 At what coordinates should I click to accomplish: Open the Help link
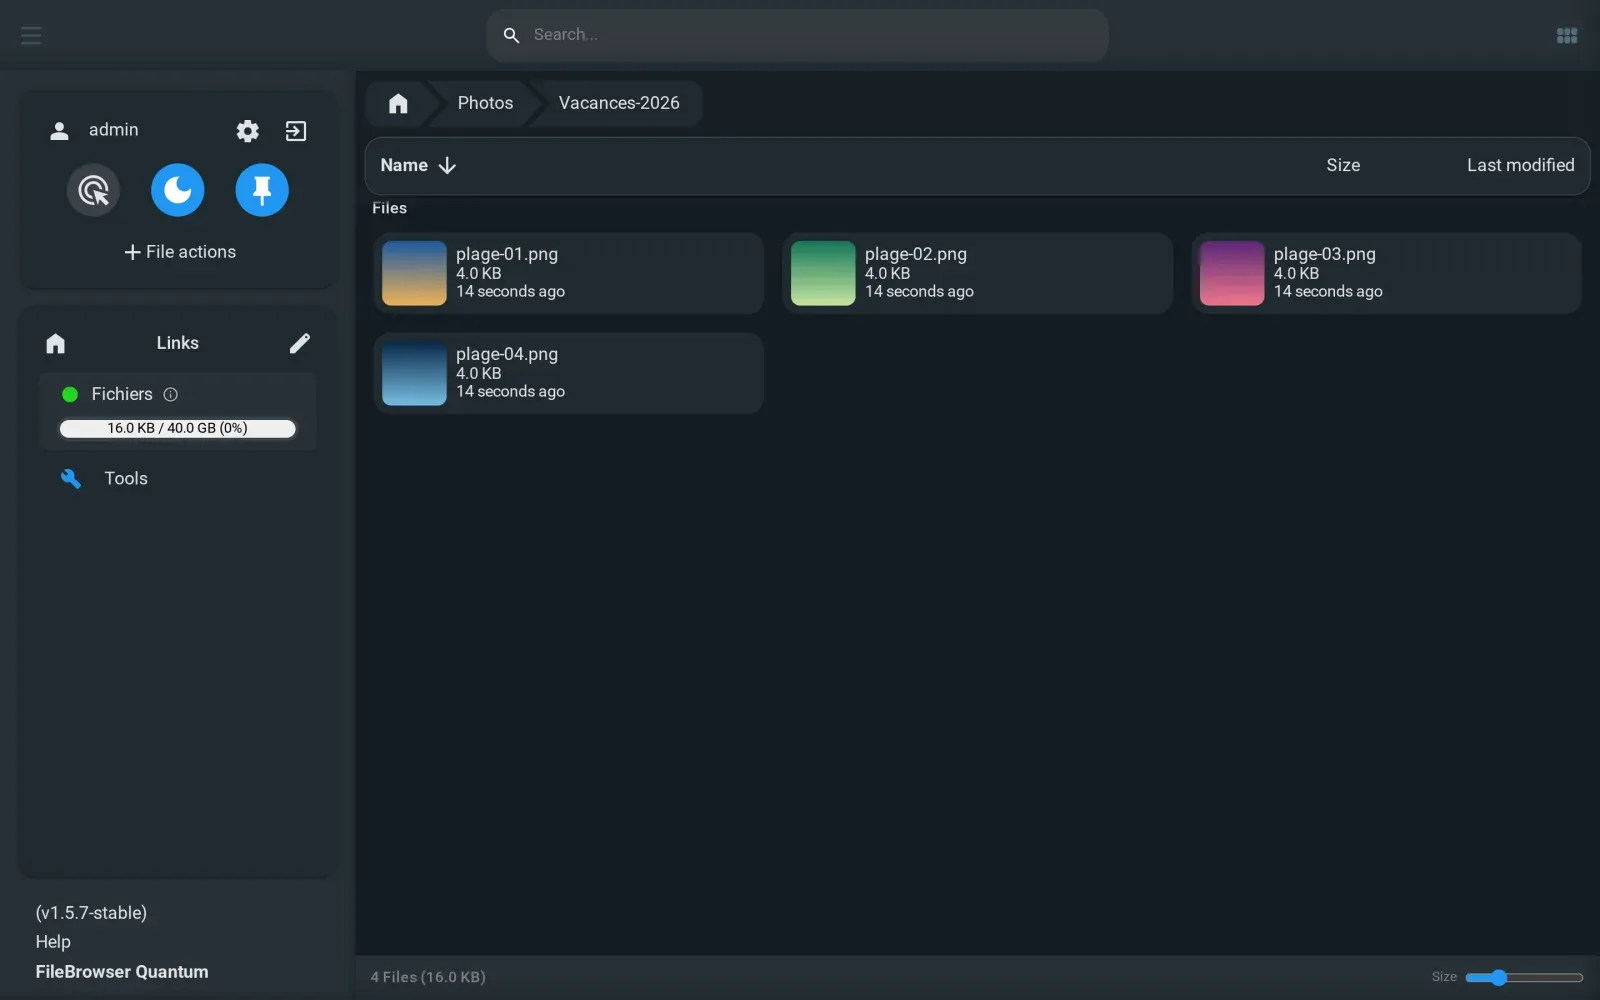point(53,942)
